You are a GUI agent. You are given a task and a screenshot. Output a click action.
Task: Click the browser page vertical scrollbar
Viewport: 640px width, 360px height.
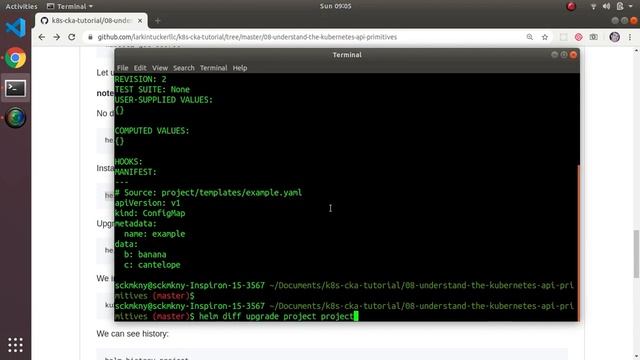(636, 253)
